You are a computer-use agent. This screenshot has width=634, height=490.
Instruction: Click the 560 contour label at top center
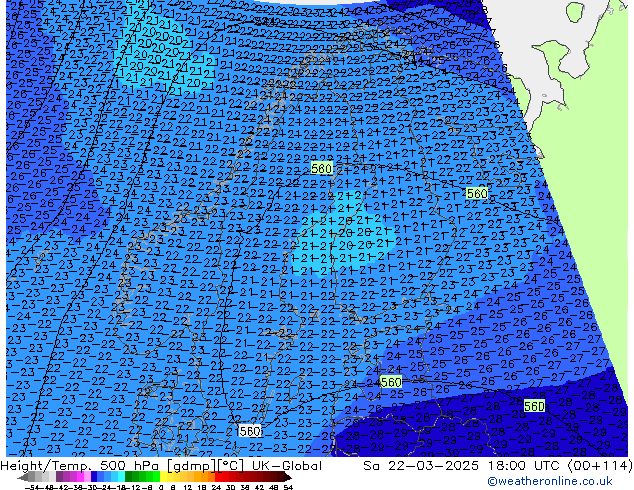tap(321, 169)
